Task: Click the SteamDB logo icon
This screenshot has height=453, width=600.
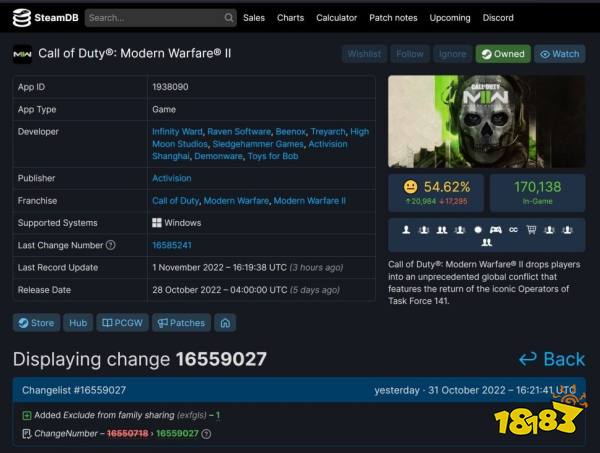Action: tap(21, 18)
